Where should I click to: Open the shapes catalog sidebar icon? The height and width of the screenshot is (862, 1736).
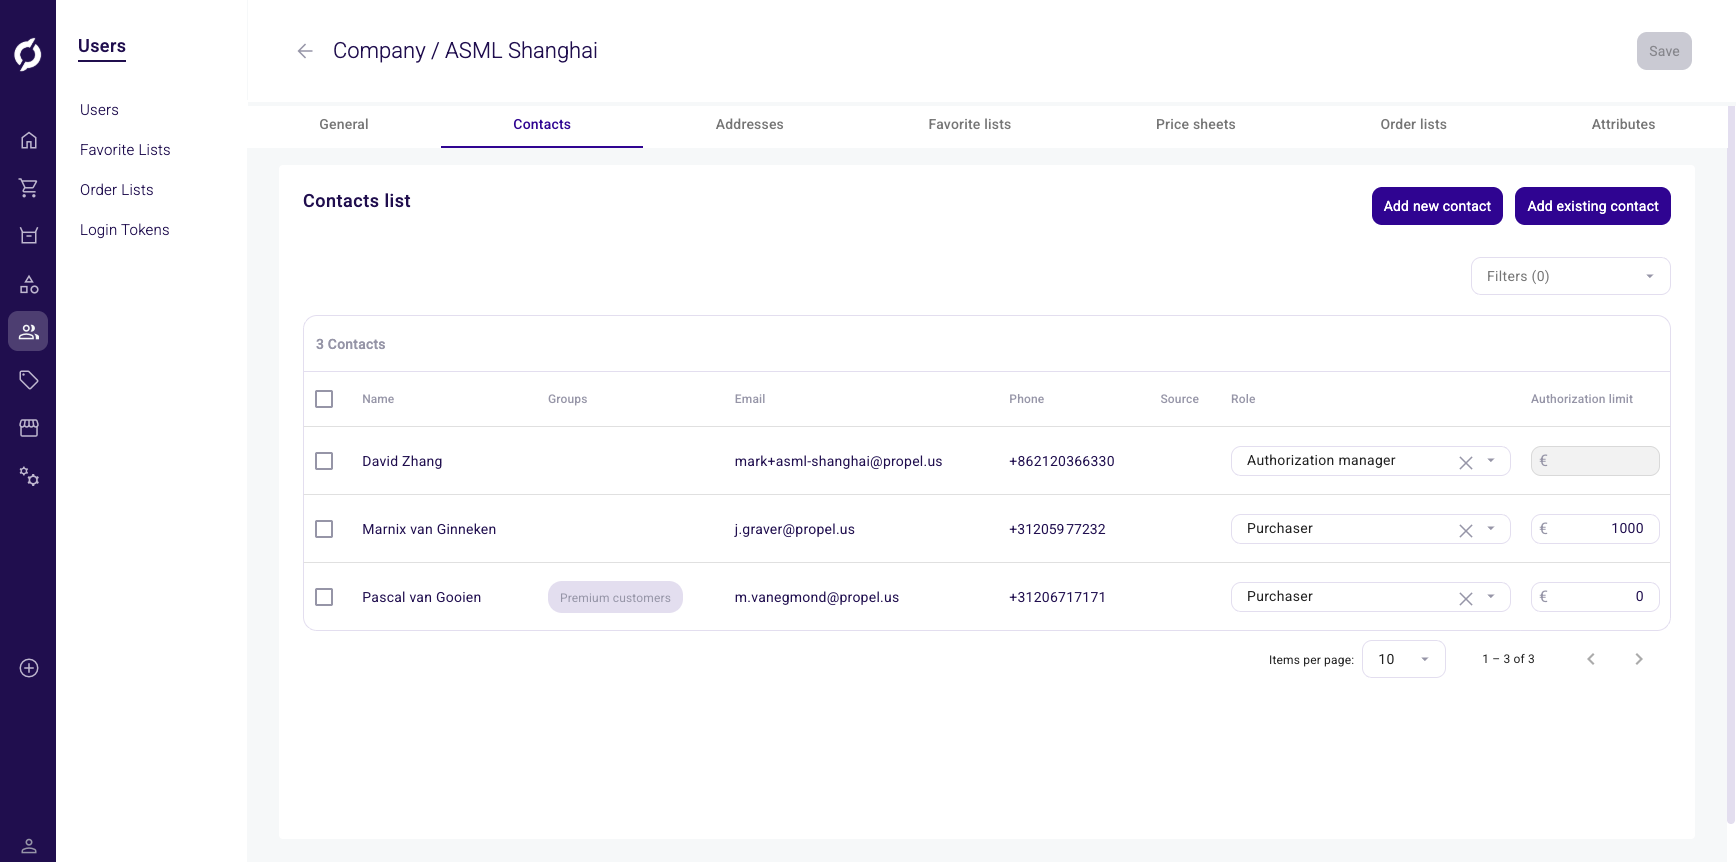pos(29,284)
